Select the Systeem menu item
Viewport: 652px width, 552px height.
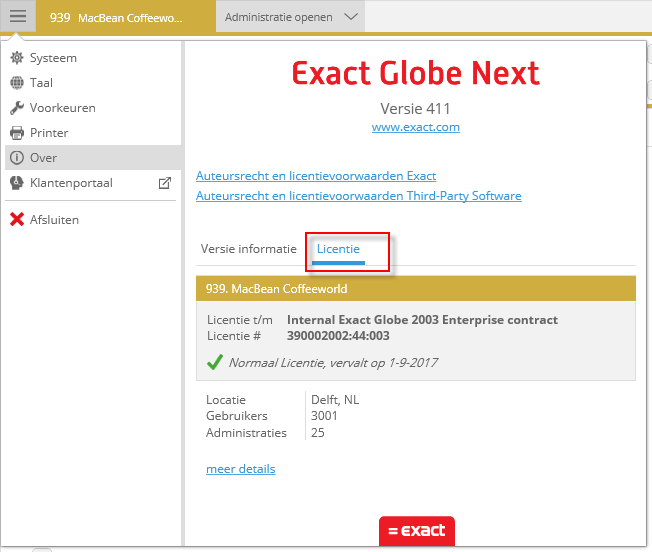[x=93, y=58]
